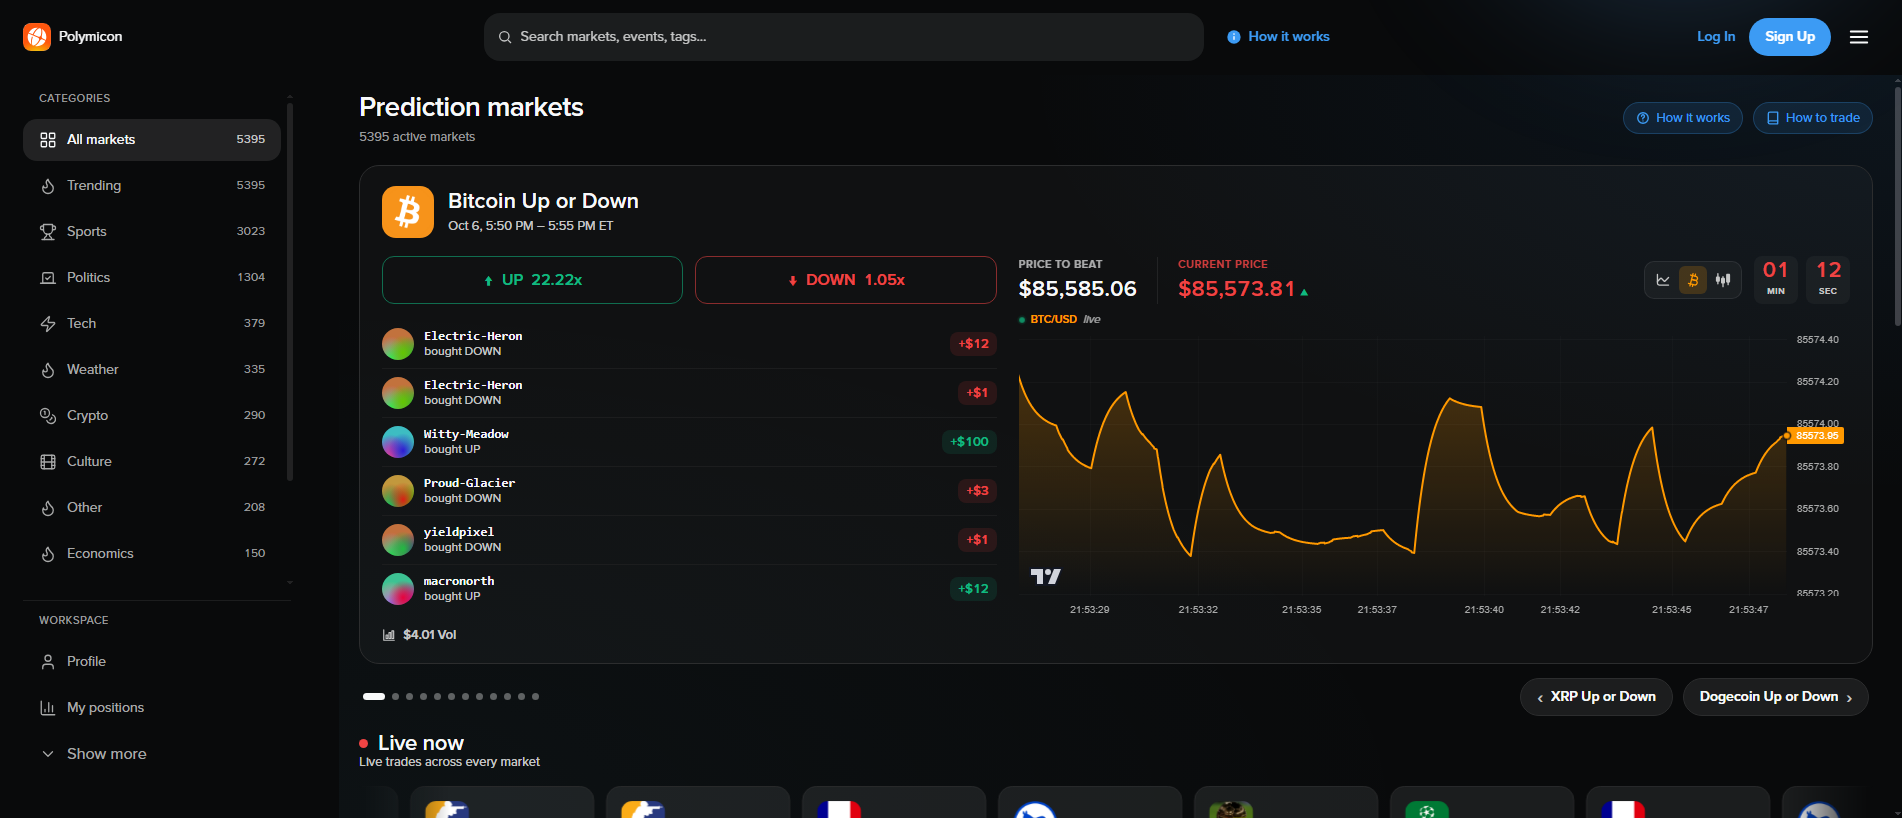This screenshot has width=1902, height=818.
Task: Click How it works pill button
Action: click(1683, 118)
